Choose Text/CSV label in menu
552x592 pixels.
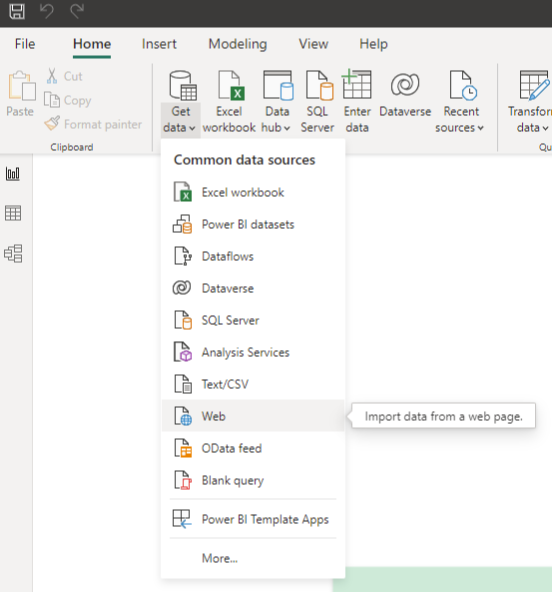pyautogui.click(x=225, y=384)
